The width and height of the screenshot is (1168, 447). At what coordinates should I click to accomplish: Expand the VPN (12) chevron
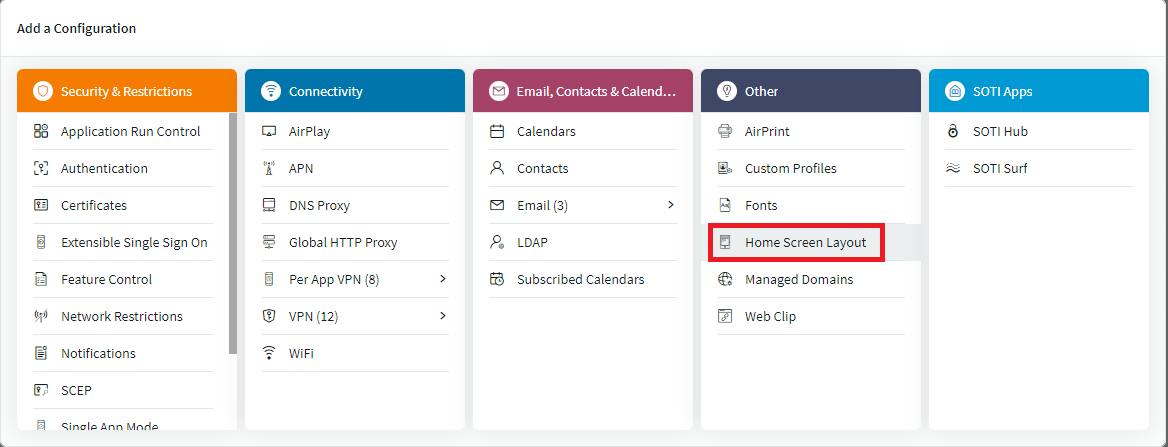point(442,316)
